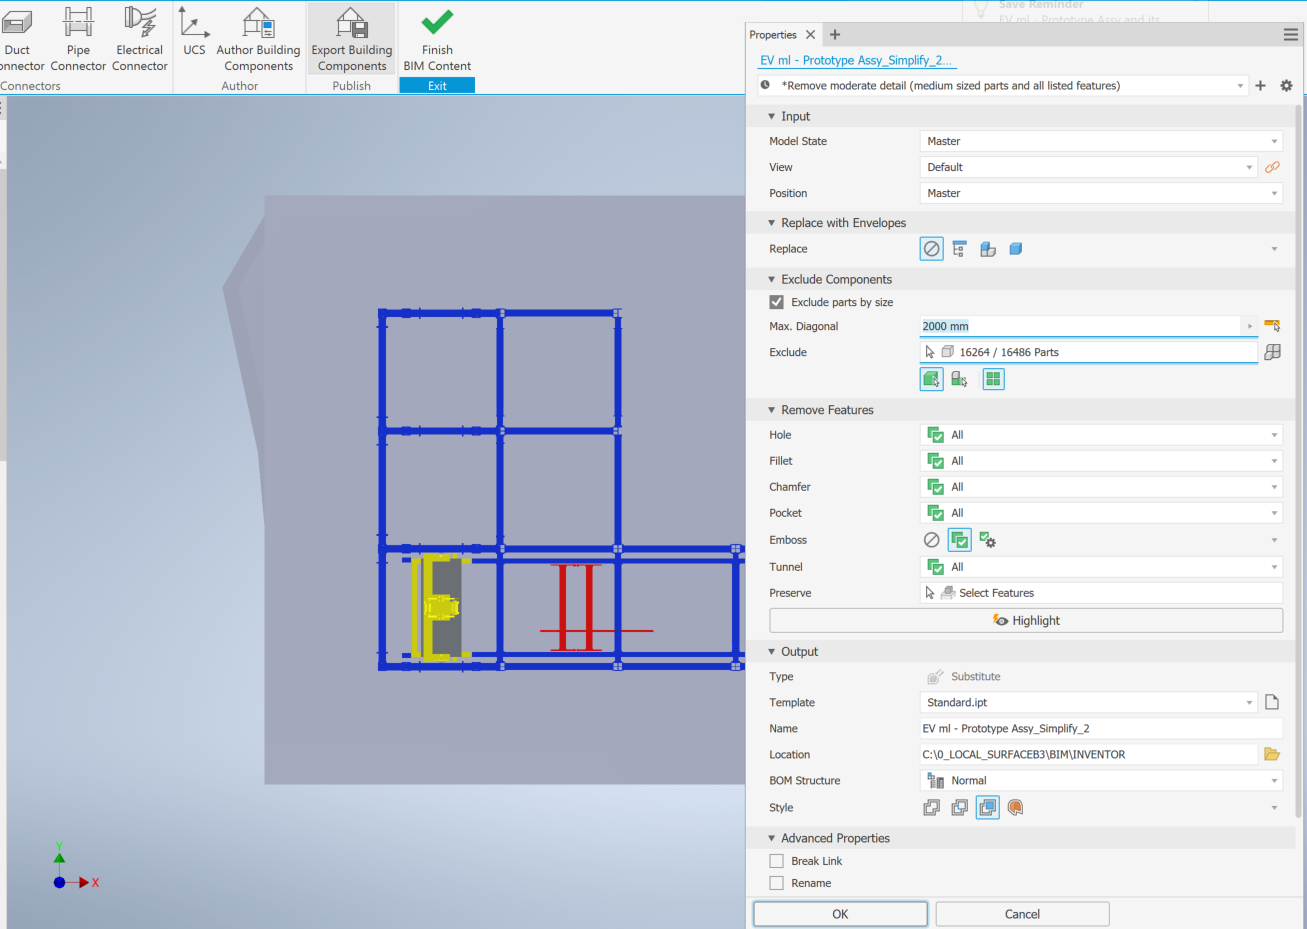
Task: Open the preset list showing Remove moderate detail
Action: point(1240,85)
